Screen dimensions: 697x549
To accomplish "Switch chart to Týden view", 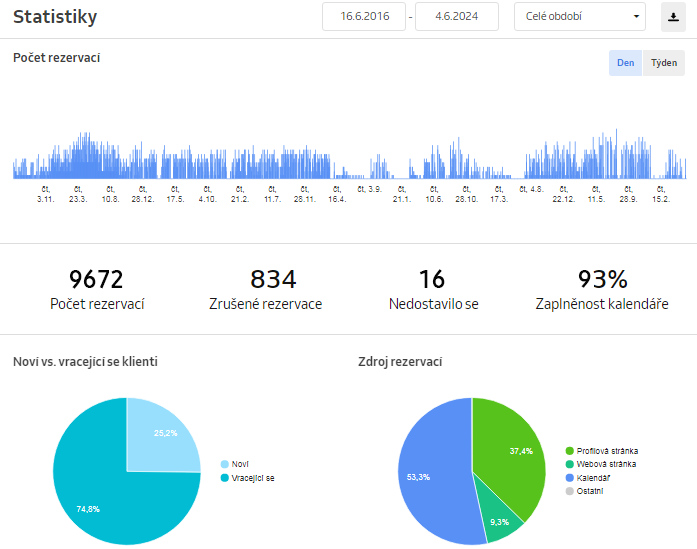I will (664, 63).
